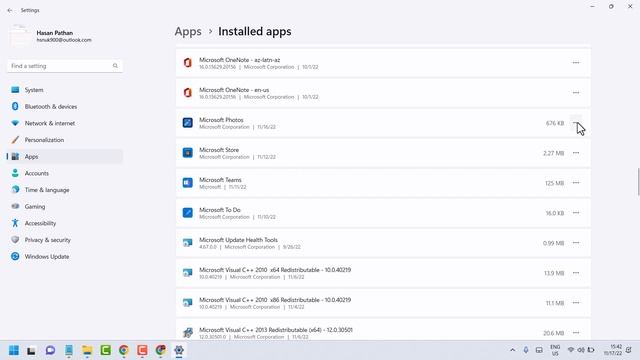
Task: Click the 125 MB size of Microsoft Teams
Action: coord(554,183)
